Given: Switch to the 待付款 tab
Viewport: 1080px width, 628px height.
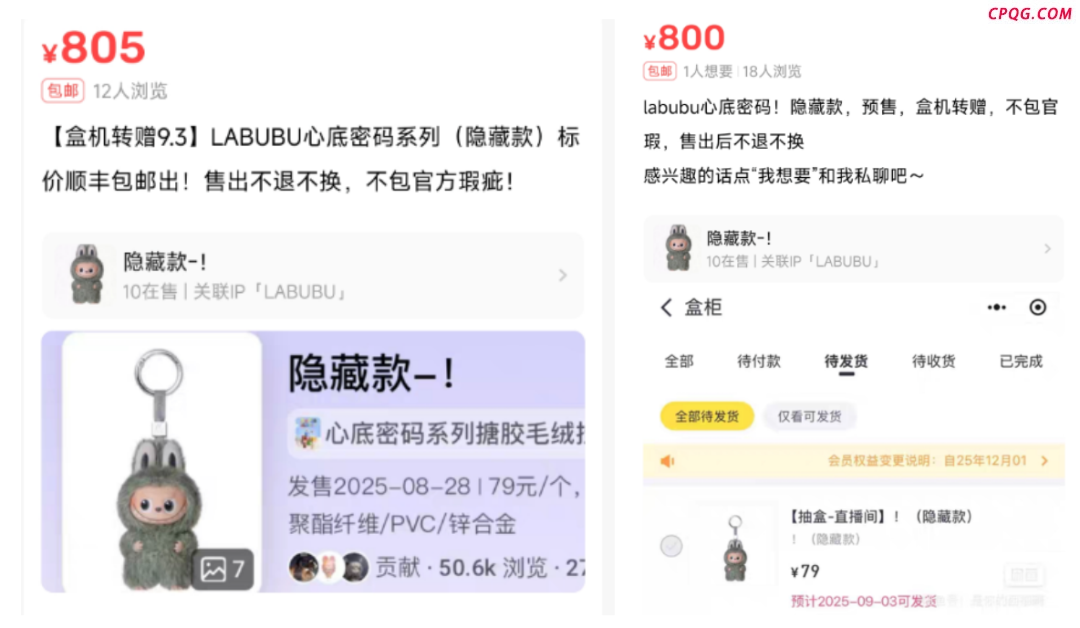Looking at the screenshot, I should (x=758, y=362).
